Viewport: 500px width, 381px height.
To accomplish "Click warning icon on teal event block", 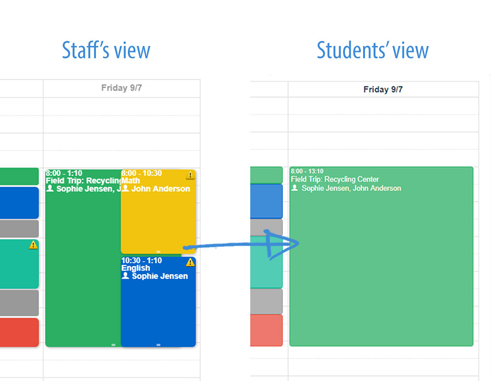I will 33,245.
